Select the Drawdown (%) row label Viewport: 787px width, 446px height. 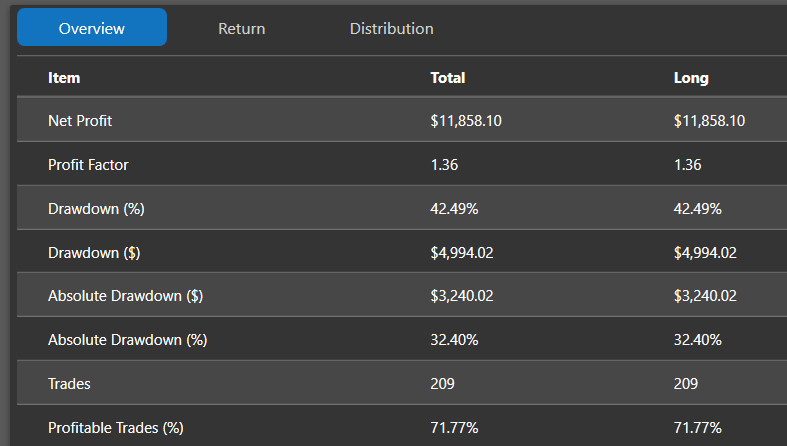point(96,209)
